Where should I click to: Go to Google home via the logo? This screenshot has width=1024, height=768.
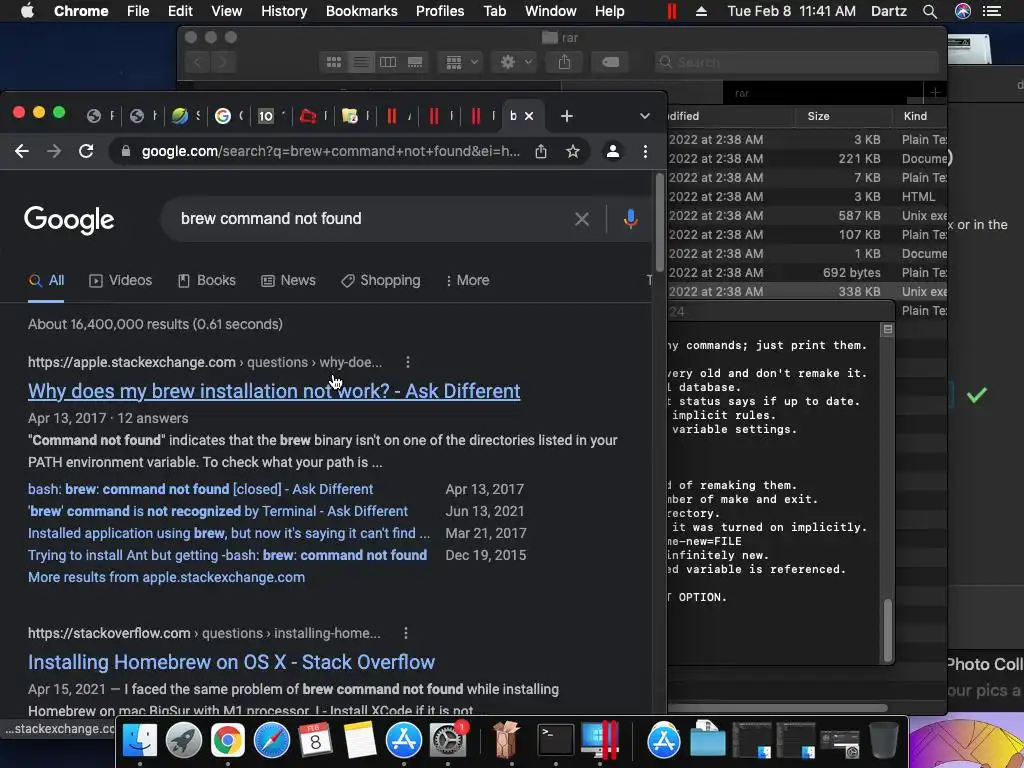coord(69,220)
